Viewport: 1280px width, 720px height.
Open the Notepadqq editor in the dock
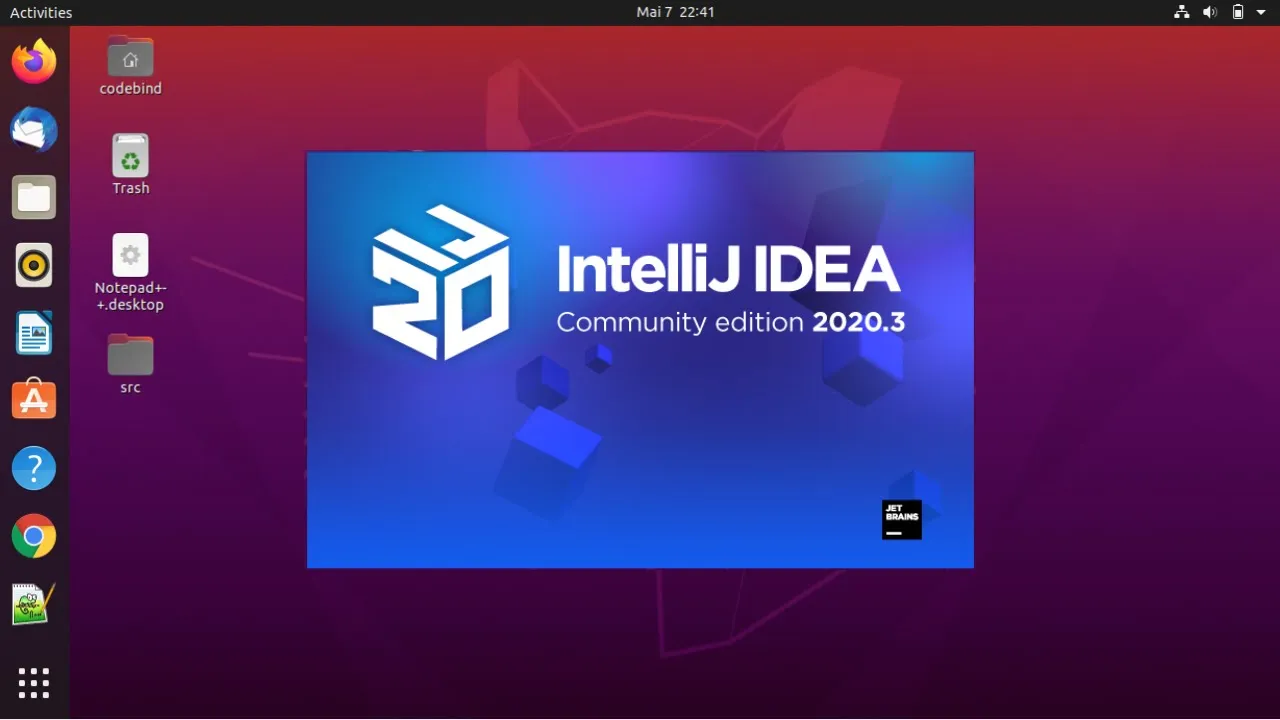(34, 604)
